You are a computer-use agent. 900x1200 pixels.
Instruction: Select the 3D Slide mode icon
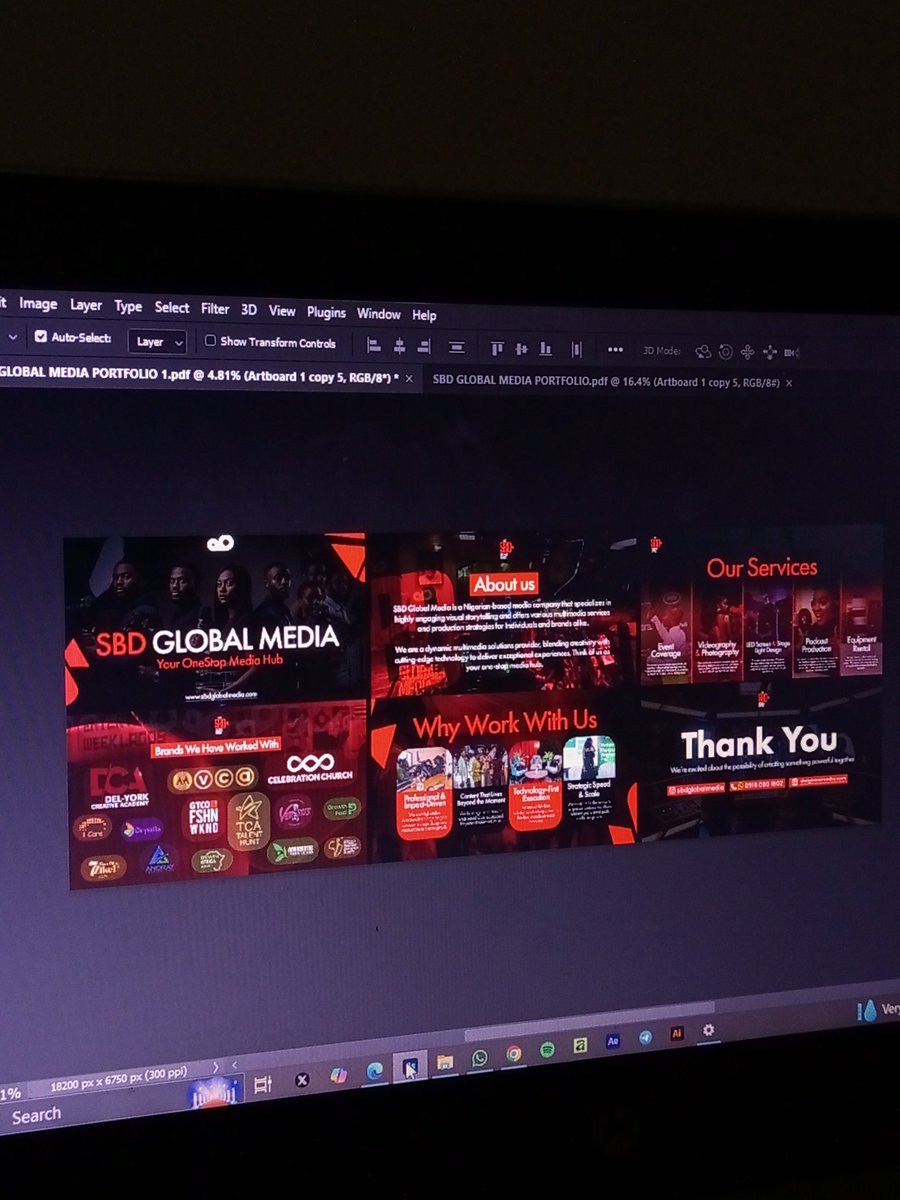click(x=769, y=352)
